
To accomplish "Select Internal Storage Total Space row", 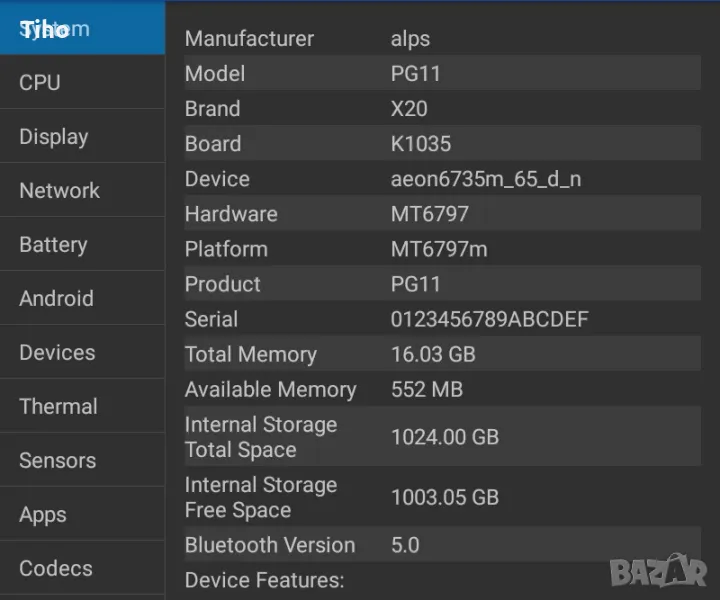I will point(442,437).
